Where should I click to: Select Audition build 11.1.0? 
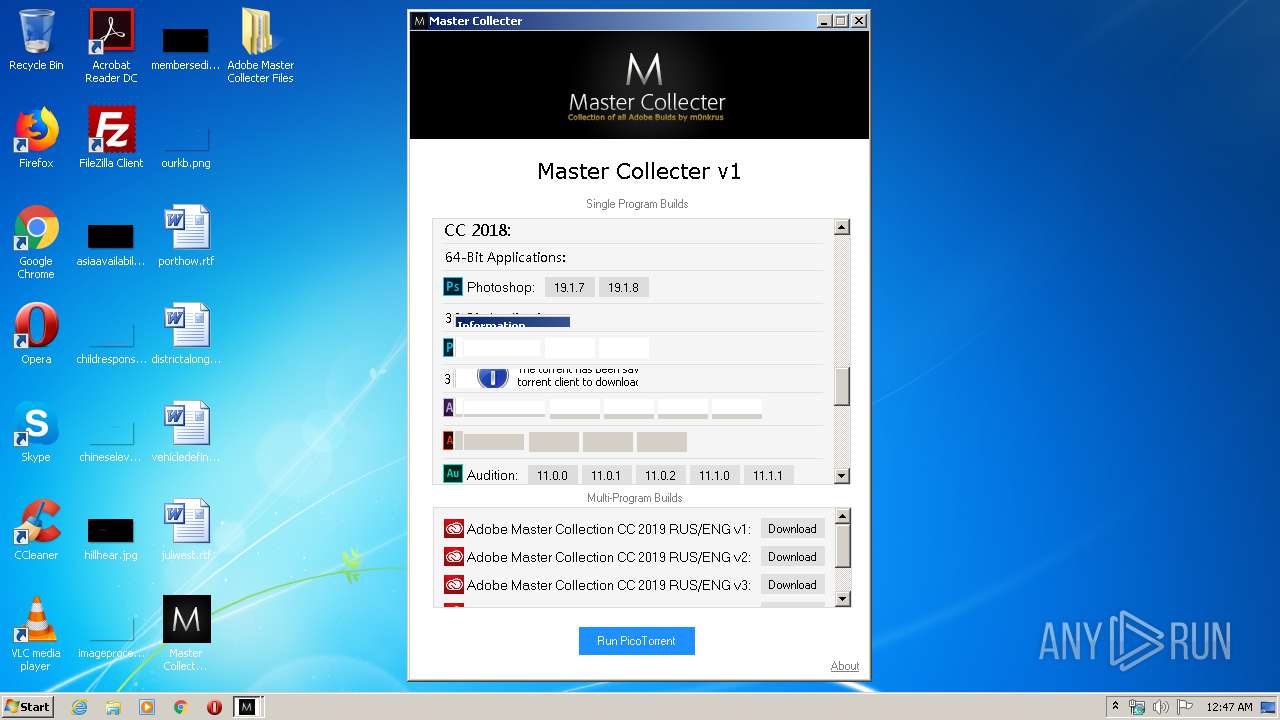[x=714, y=475]
